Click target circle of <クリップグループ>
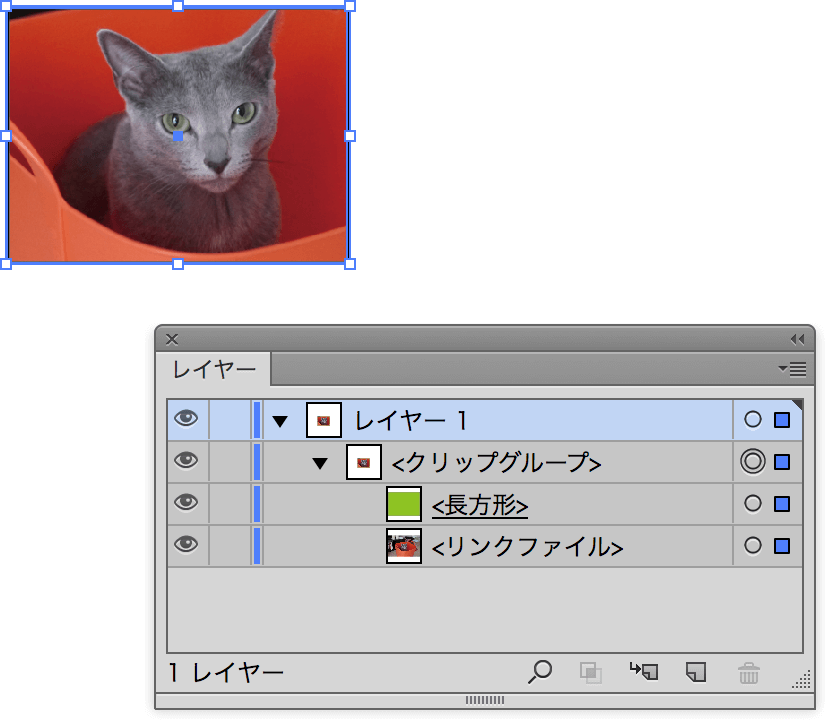826x720 pixels. pos(753,461)
